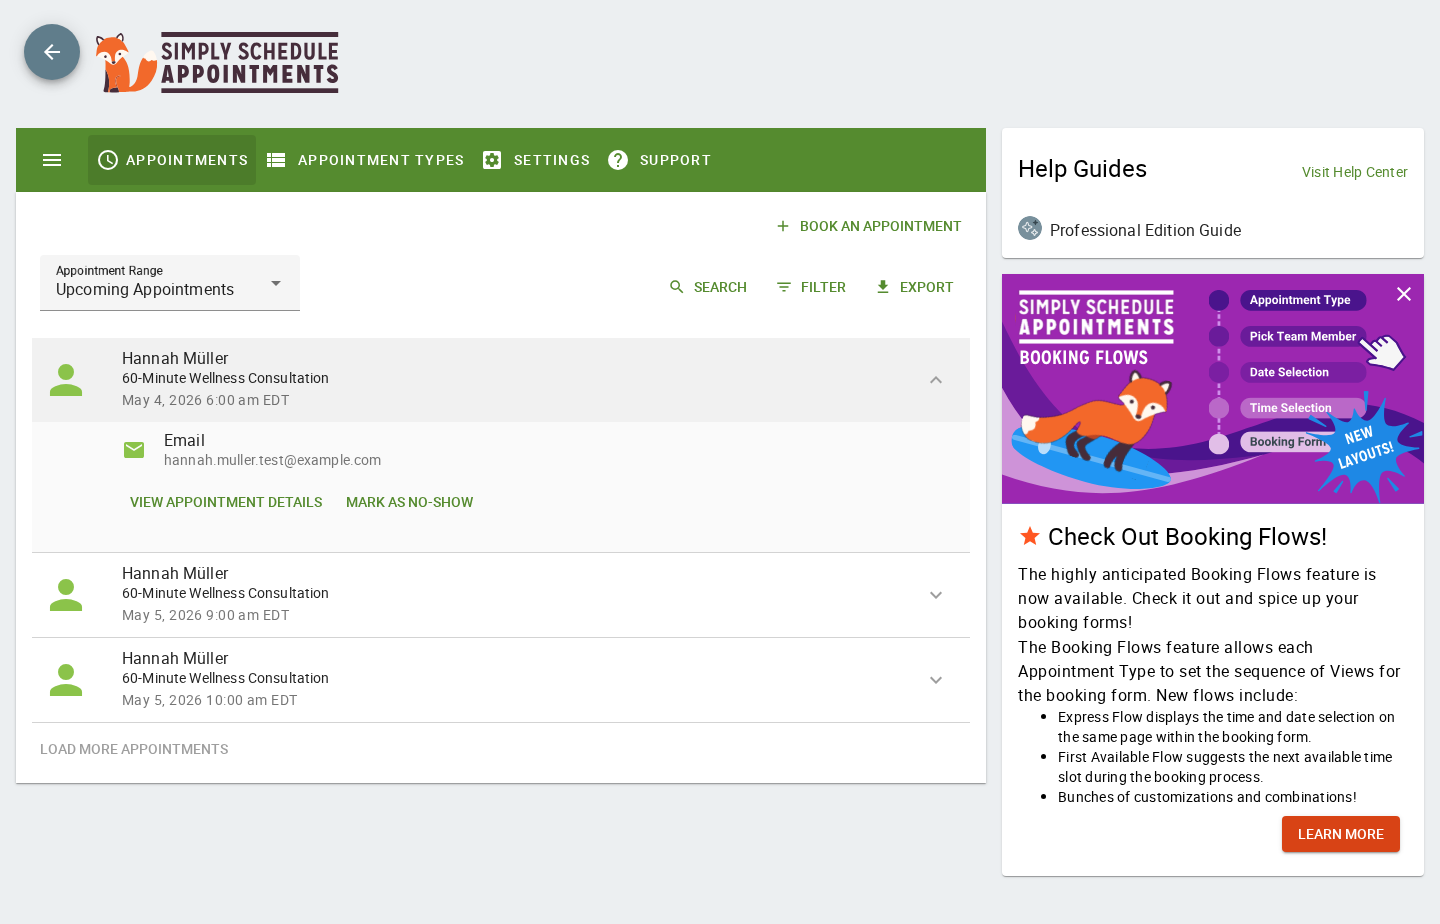
Task: Click person avatar for May 4 appointment
Action: pyautogui.click(x=66, y=380)
